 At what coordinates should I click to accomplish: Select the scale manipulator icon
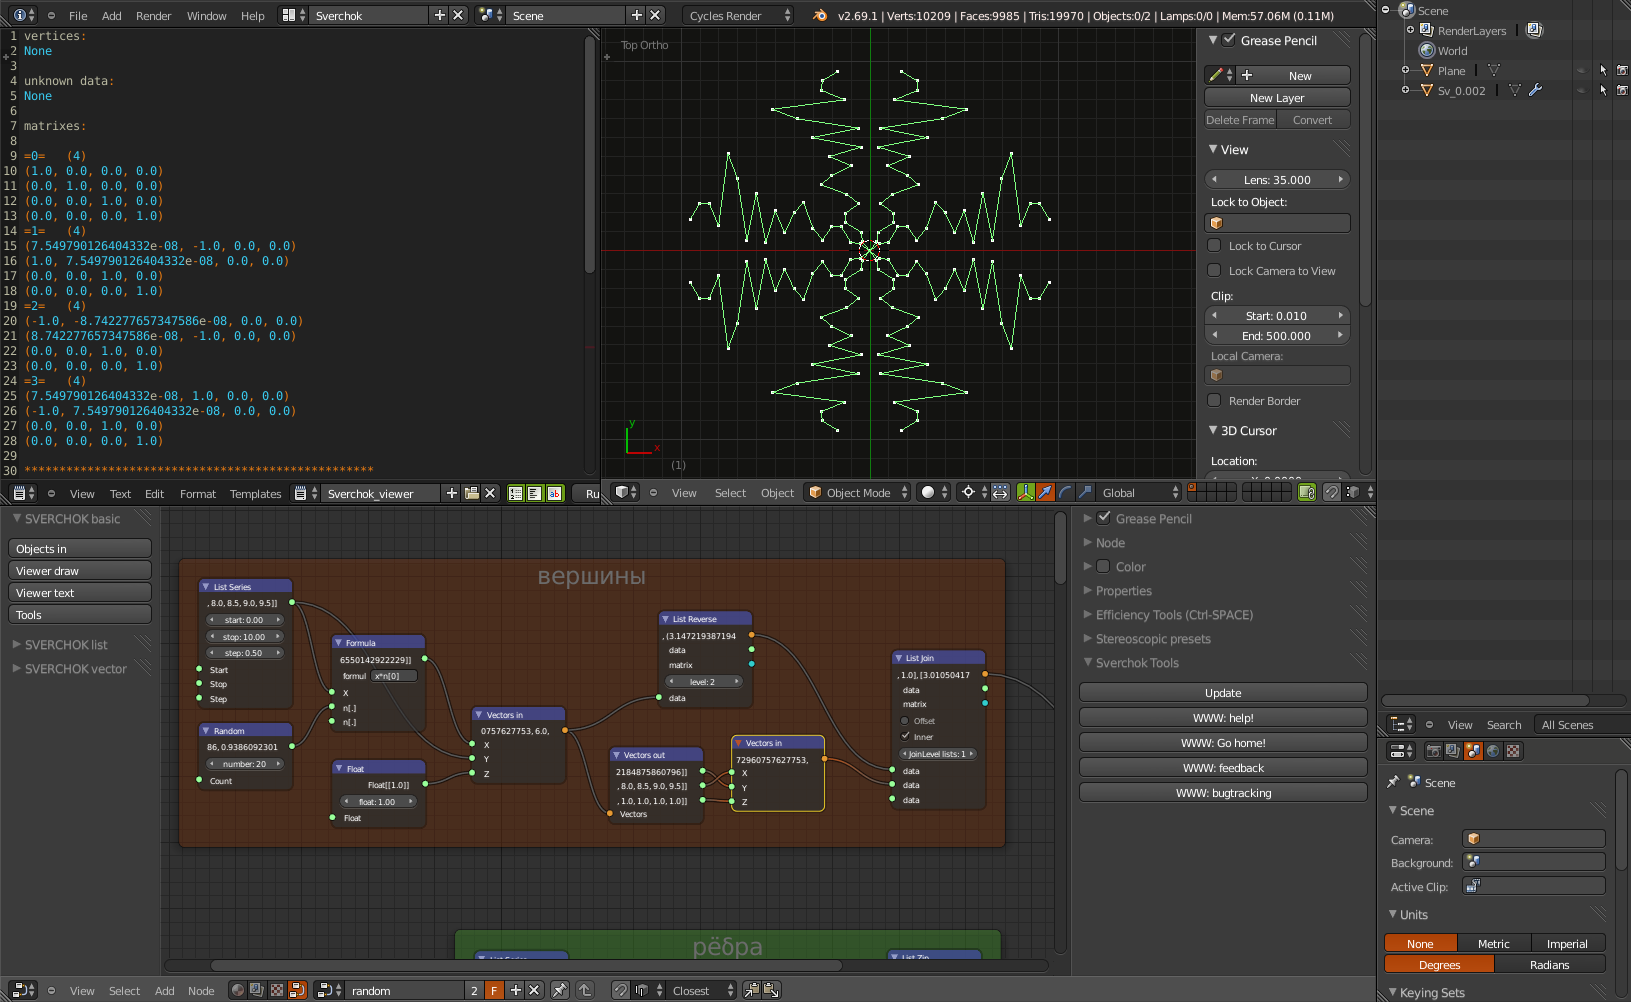click(x=1085, y=492)
